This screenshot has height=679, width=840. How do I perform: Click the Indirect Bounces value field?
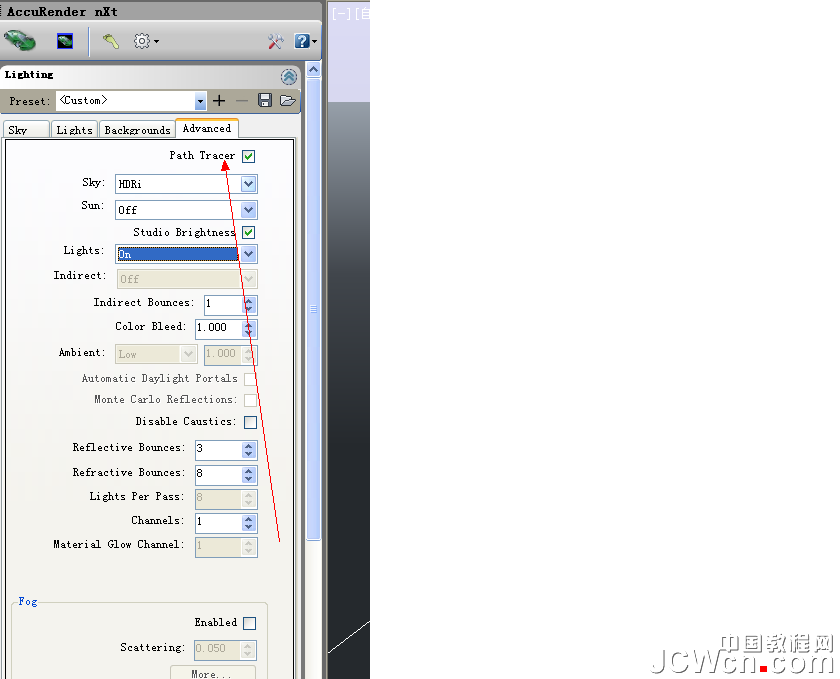[223, 304]
